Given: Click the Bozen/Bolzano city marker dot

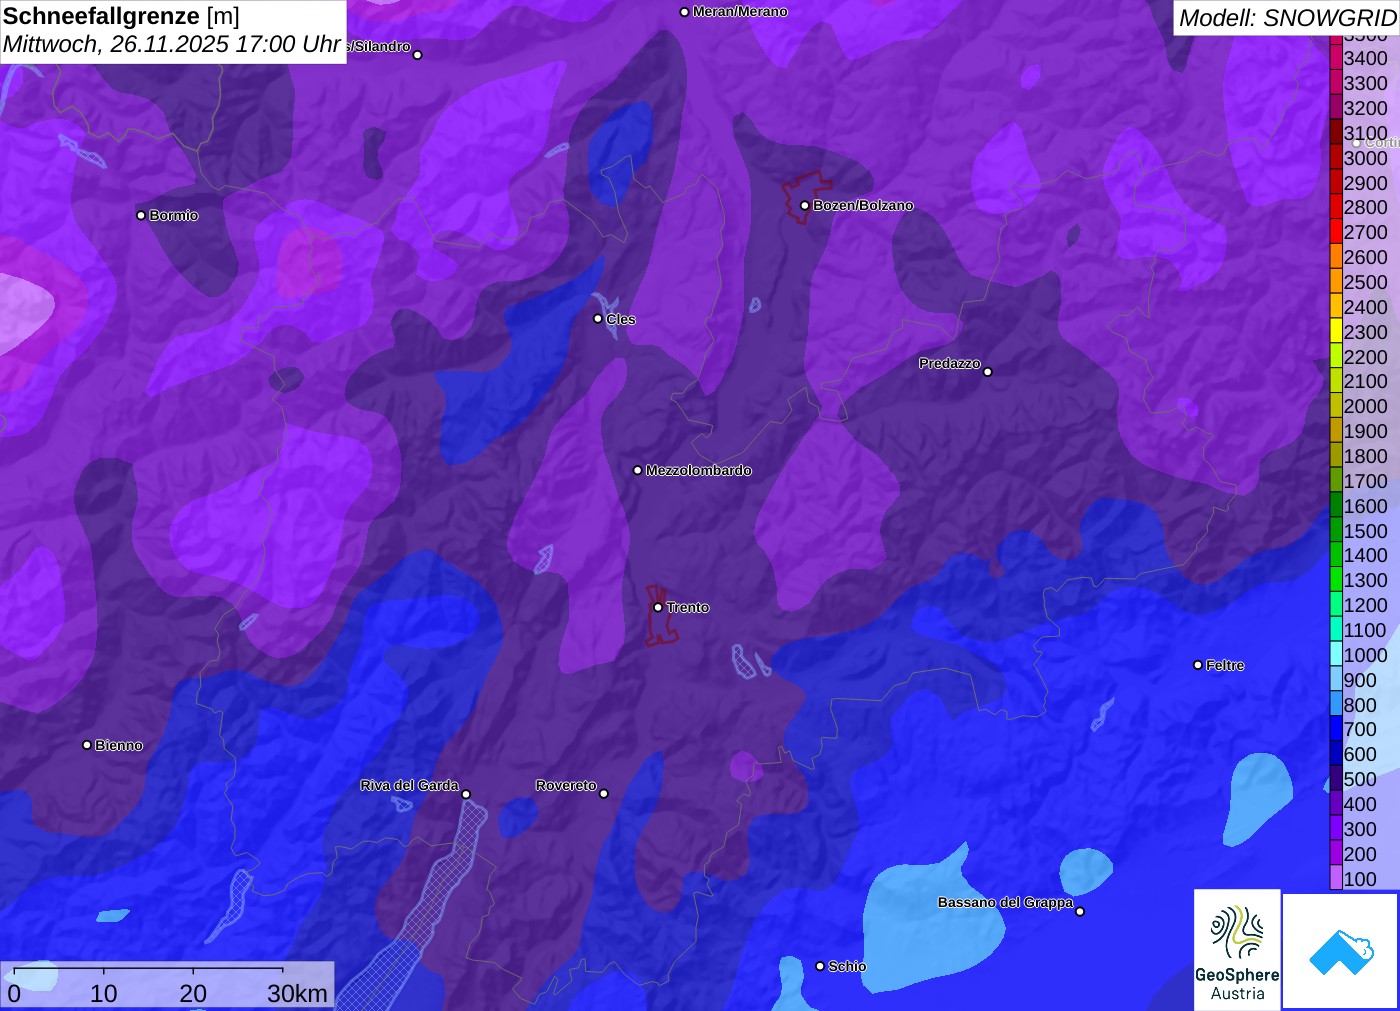Looking at the screenshot, I should (804, 206).
